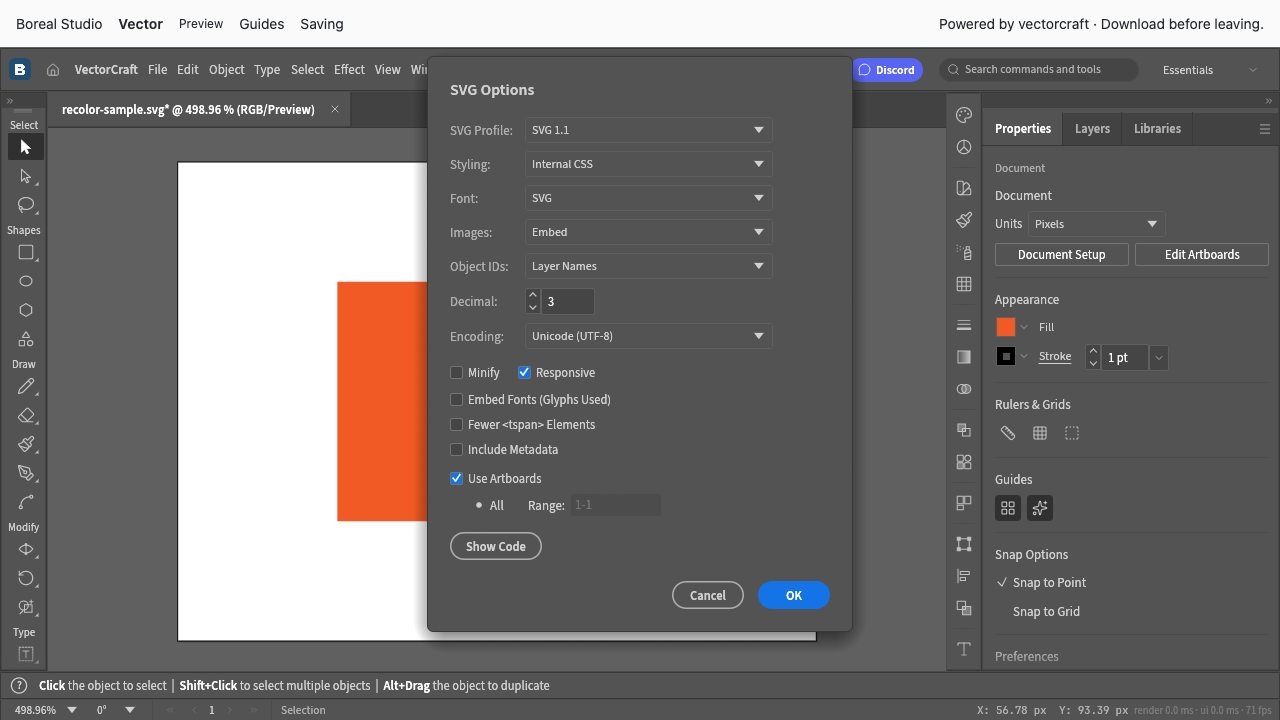Select the Ellipse shape tool

click(x=26, y=281)
